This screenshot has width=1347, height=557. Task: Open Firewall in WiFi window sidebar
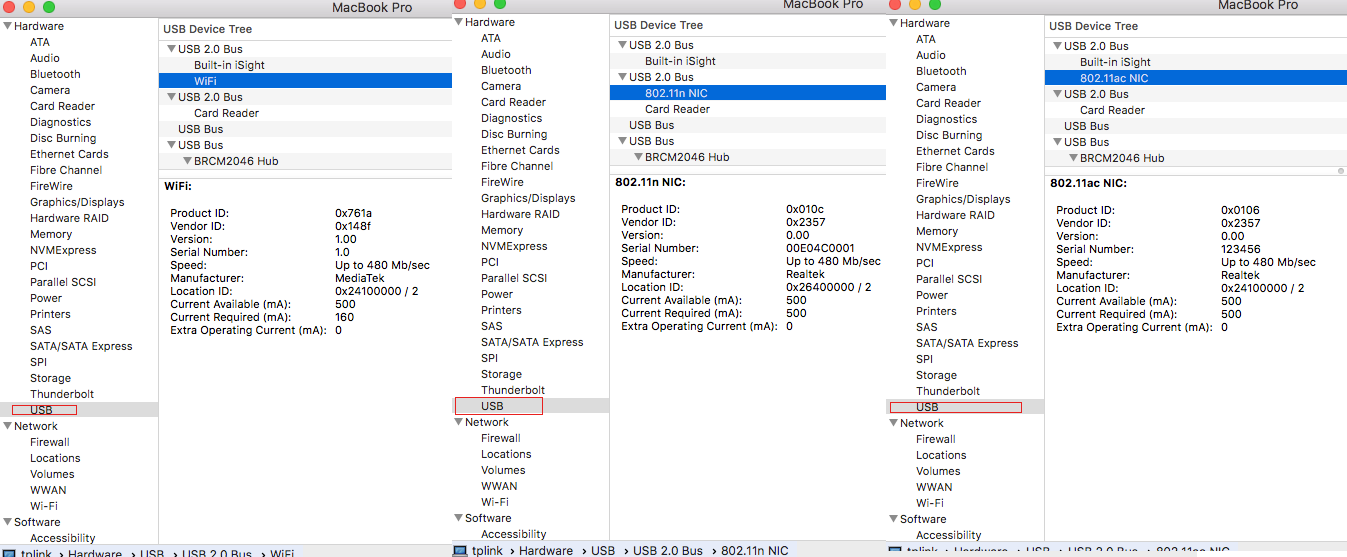[50, 442]
